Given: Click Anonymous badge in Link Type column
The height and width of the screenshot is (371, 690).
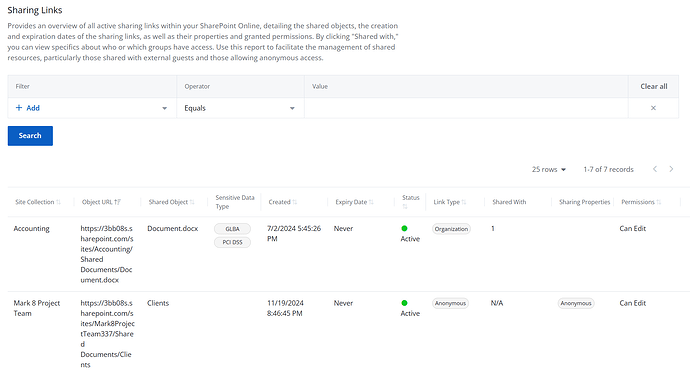Looking at the screenshot, I should coord(450,303).
